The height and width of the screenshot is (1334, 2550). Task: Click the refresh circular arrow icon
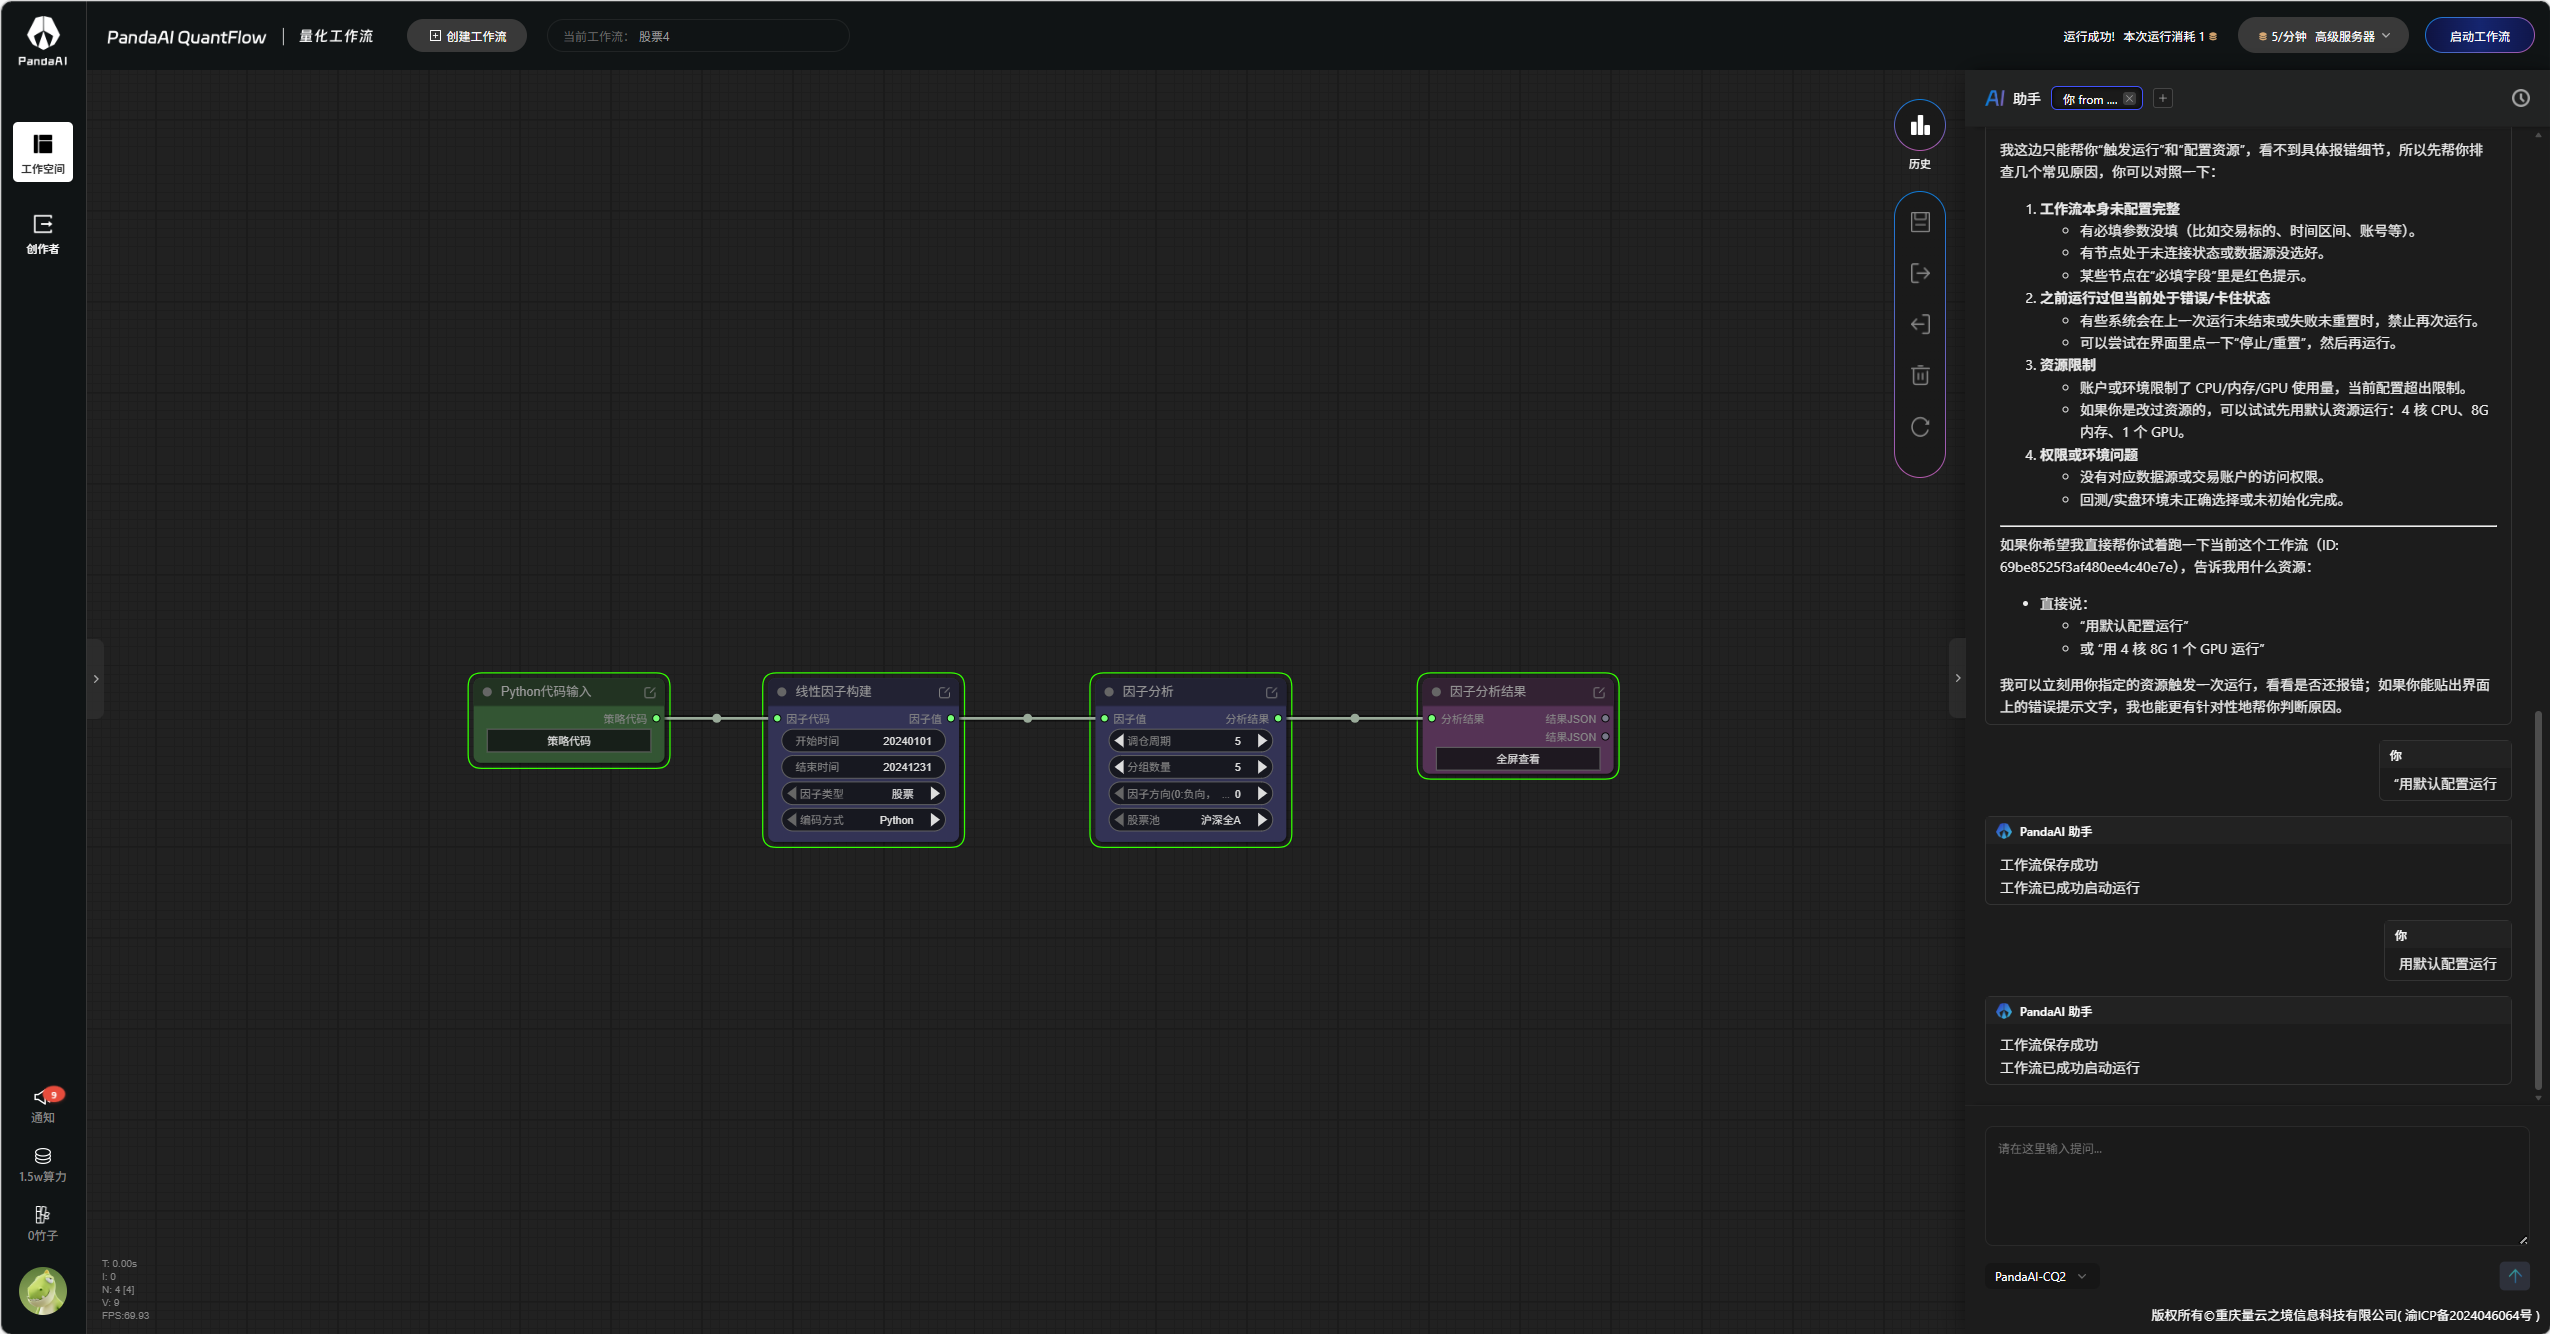tap(1920, 427)
